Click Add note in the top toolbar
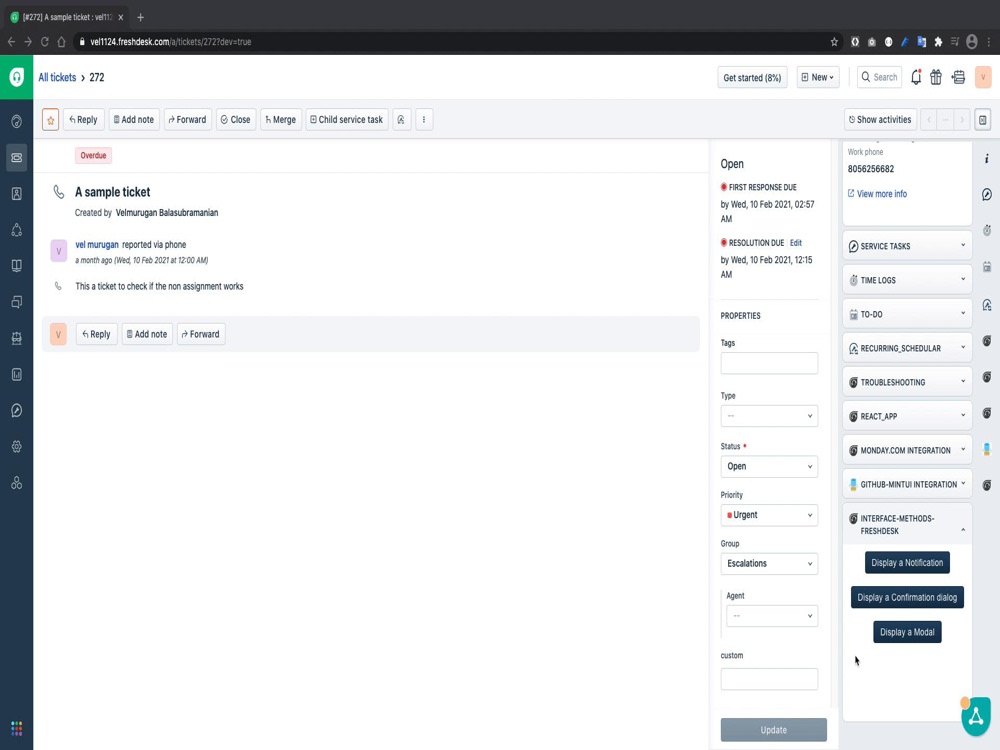The image size is (1000, 750). (134, 120)
